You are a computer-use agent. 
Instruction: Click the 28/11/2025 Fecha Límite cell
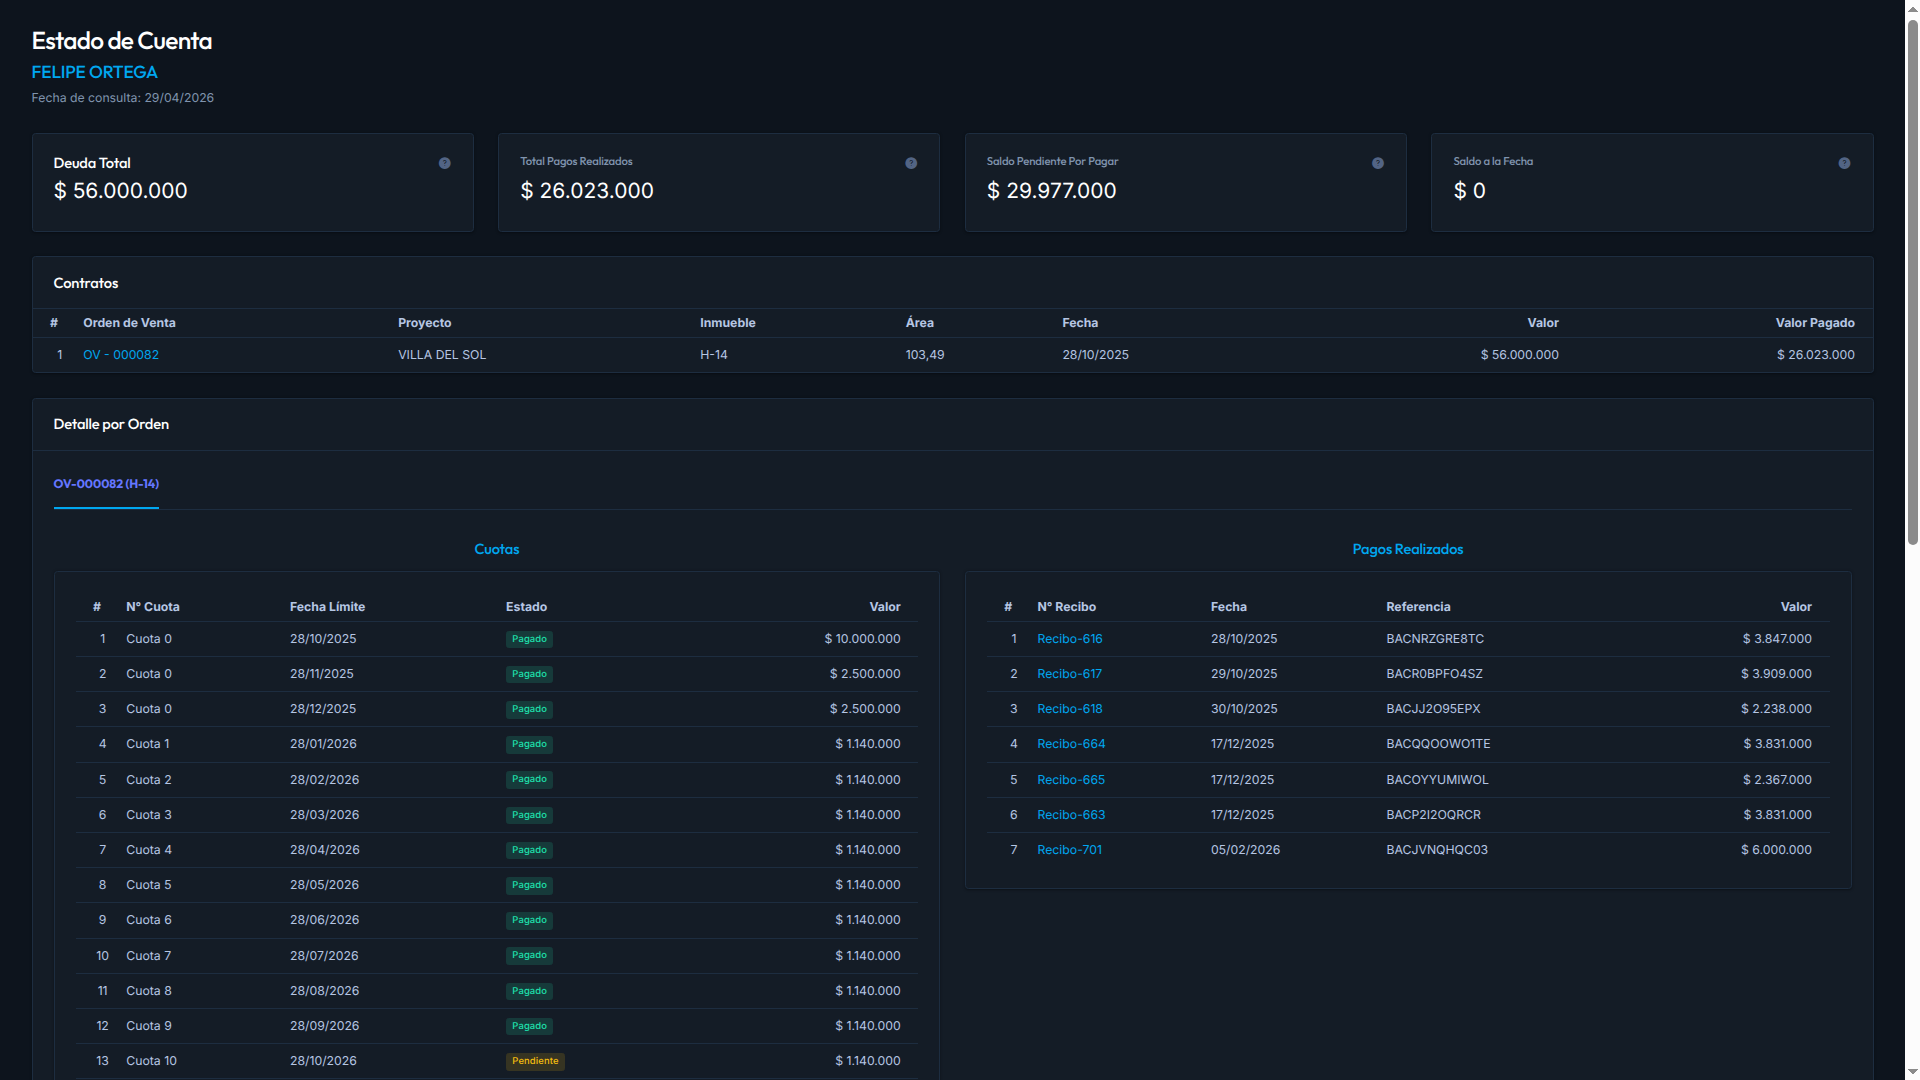tap(322, 674)
